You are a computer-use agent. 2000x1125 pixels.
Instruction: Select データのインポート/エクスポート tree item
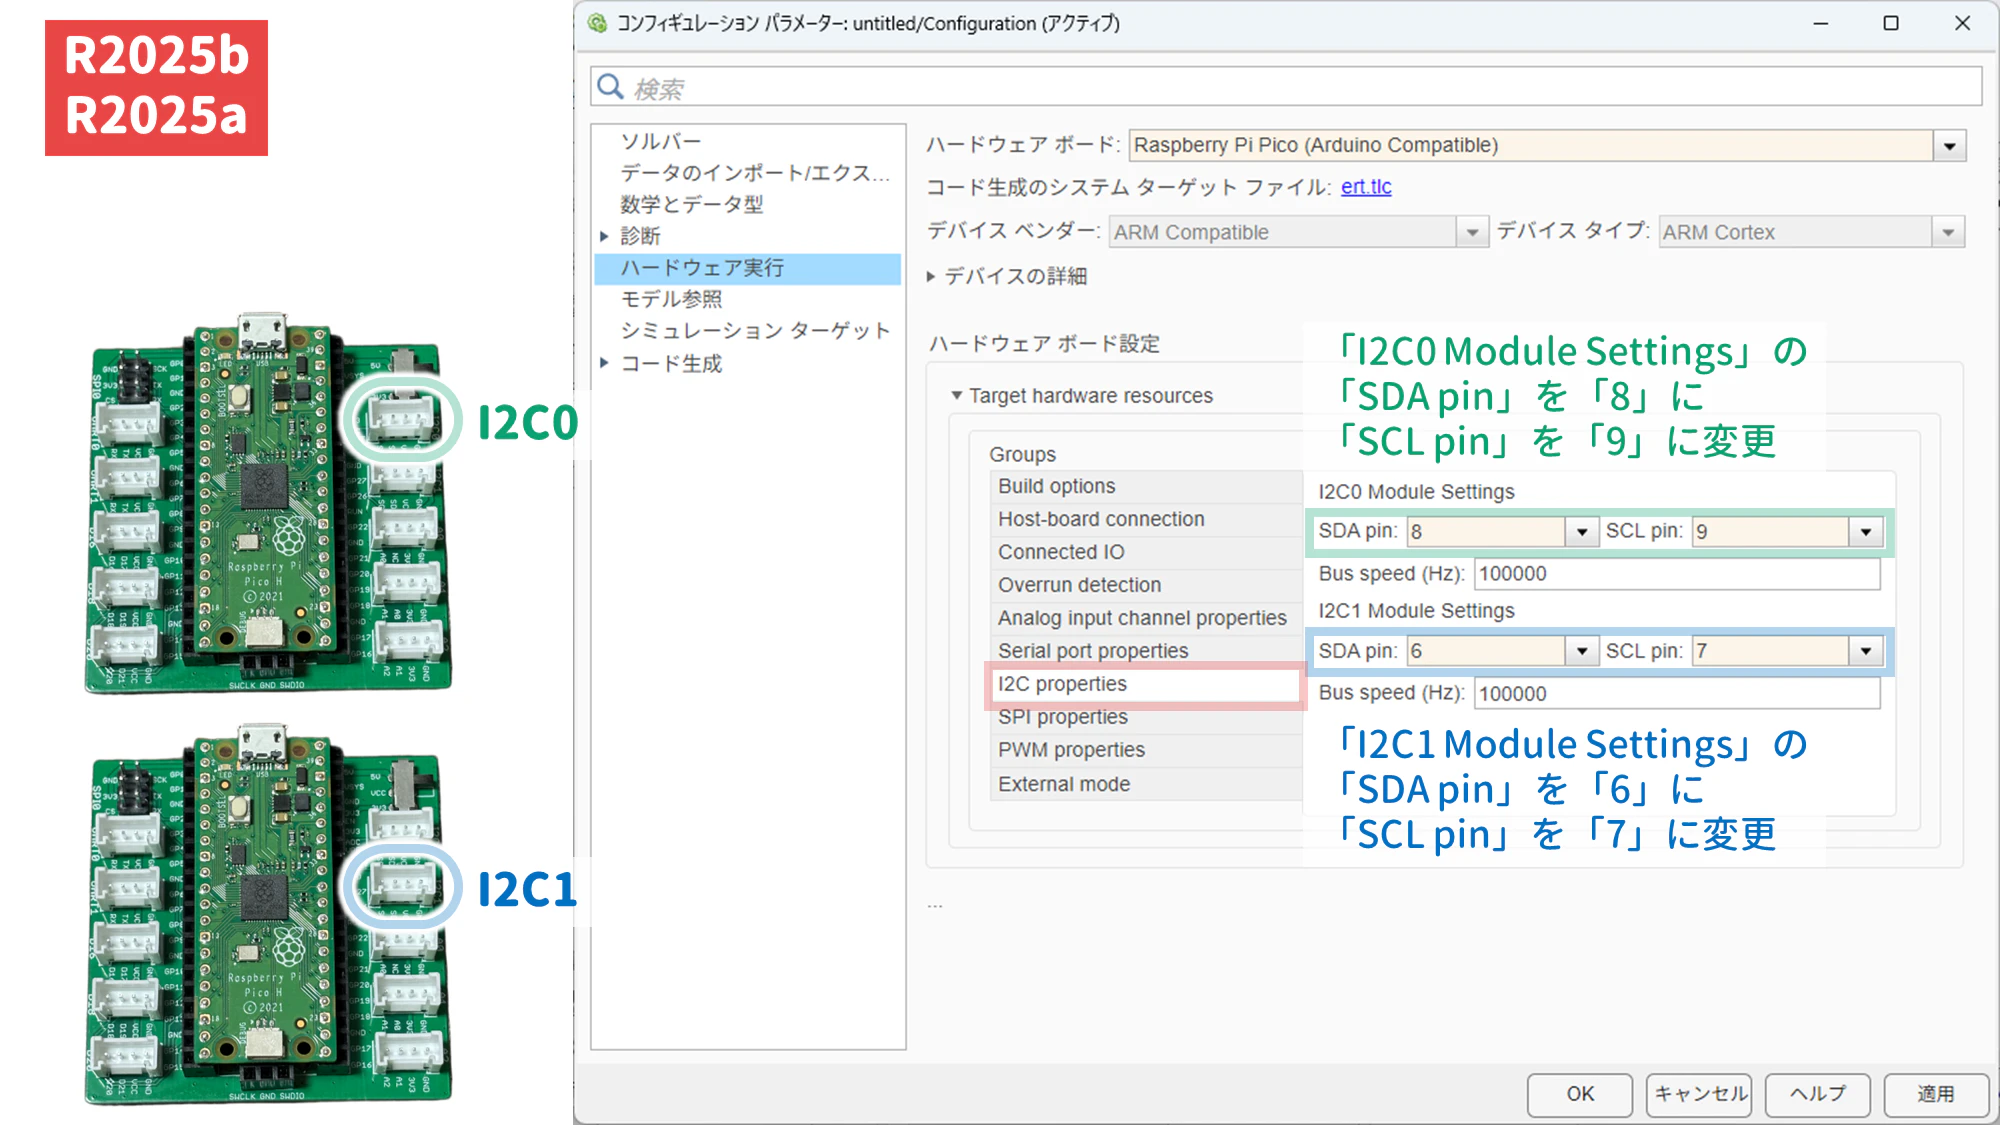point(754,173)
